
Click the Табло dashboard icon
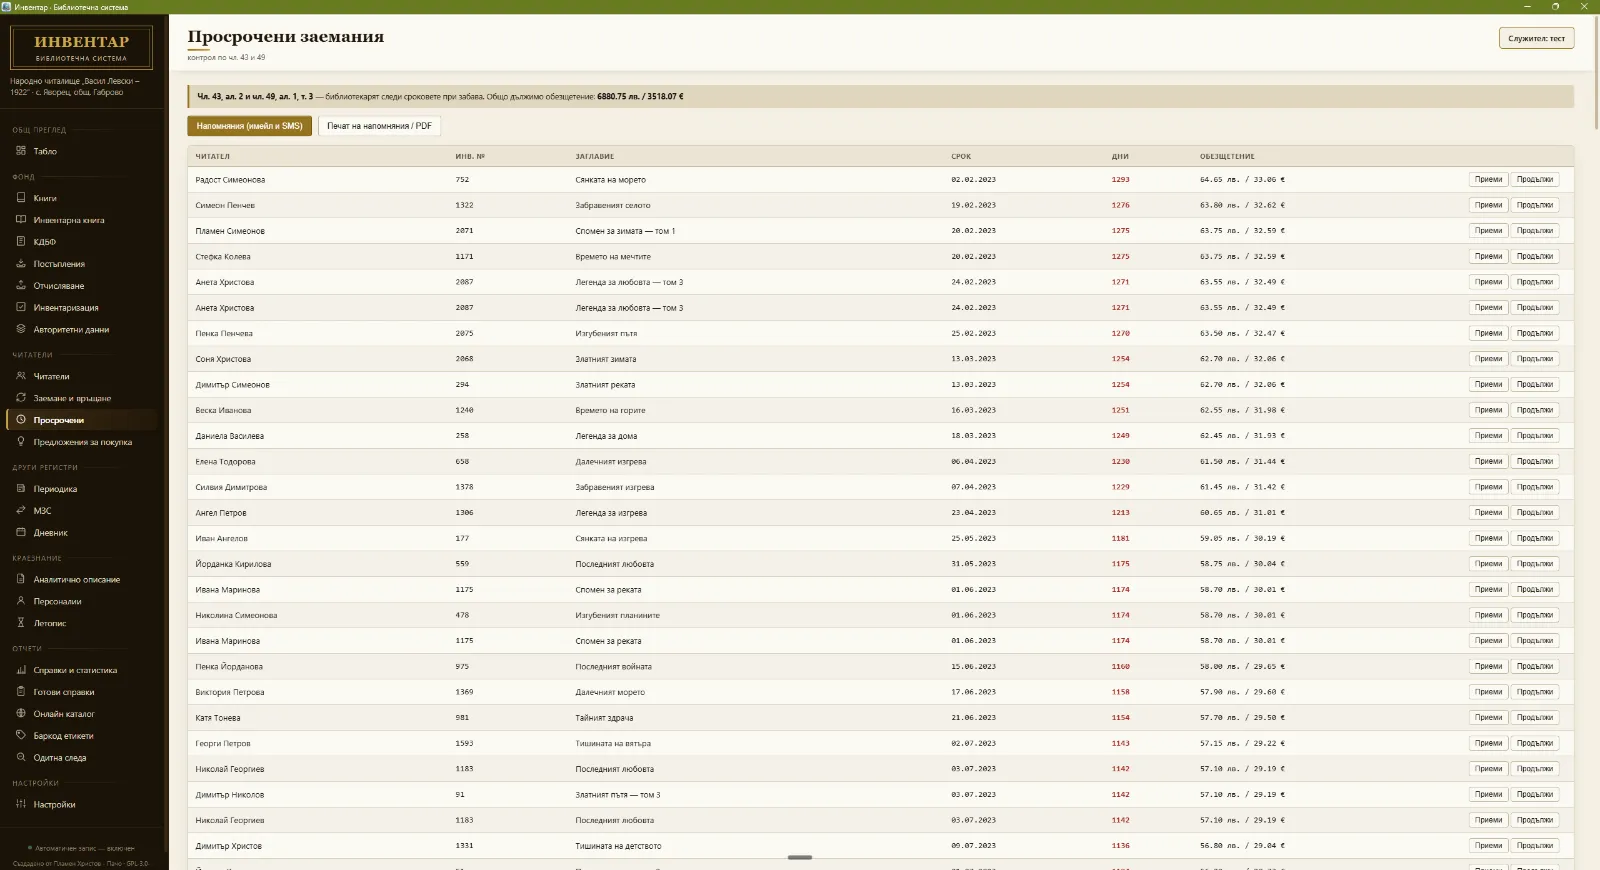21,151
